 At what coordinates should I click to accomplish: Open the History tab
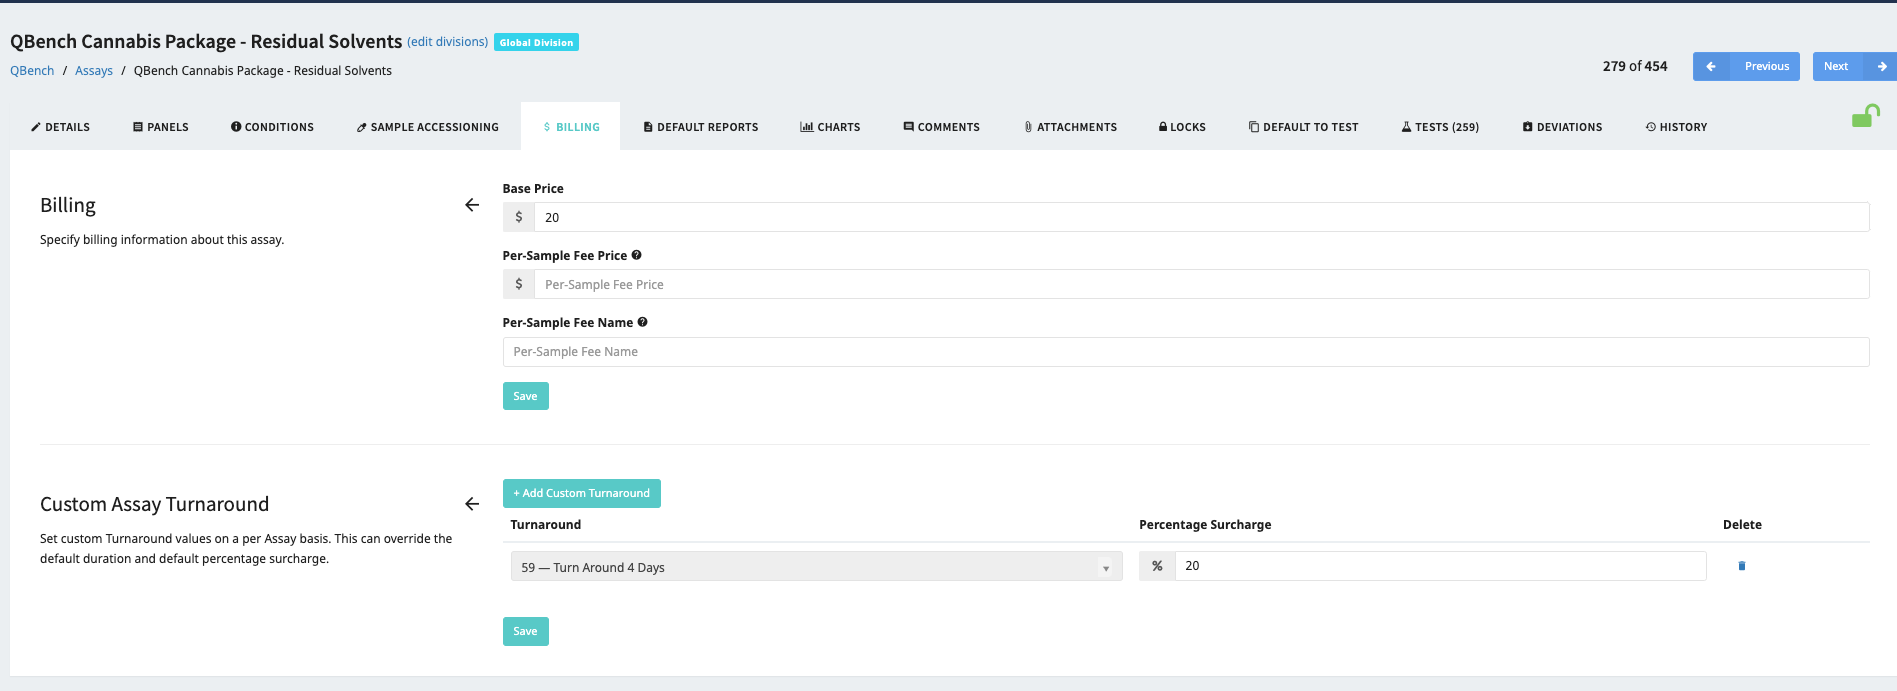(x=1676, y=127)
